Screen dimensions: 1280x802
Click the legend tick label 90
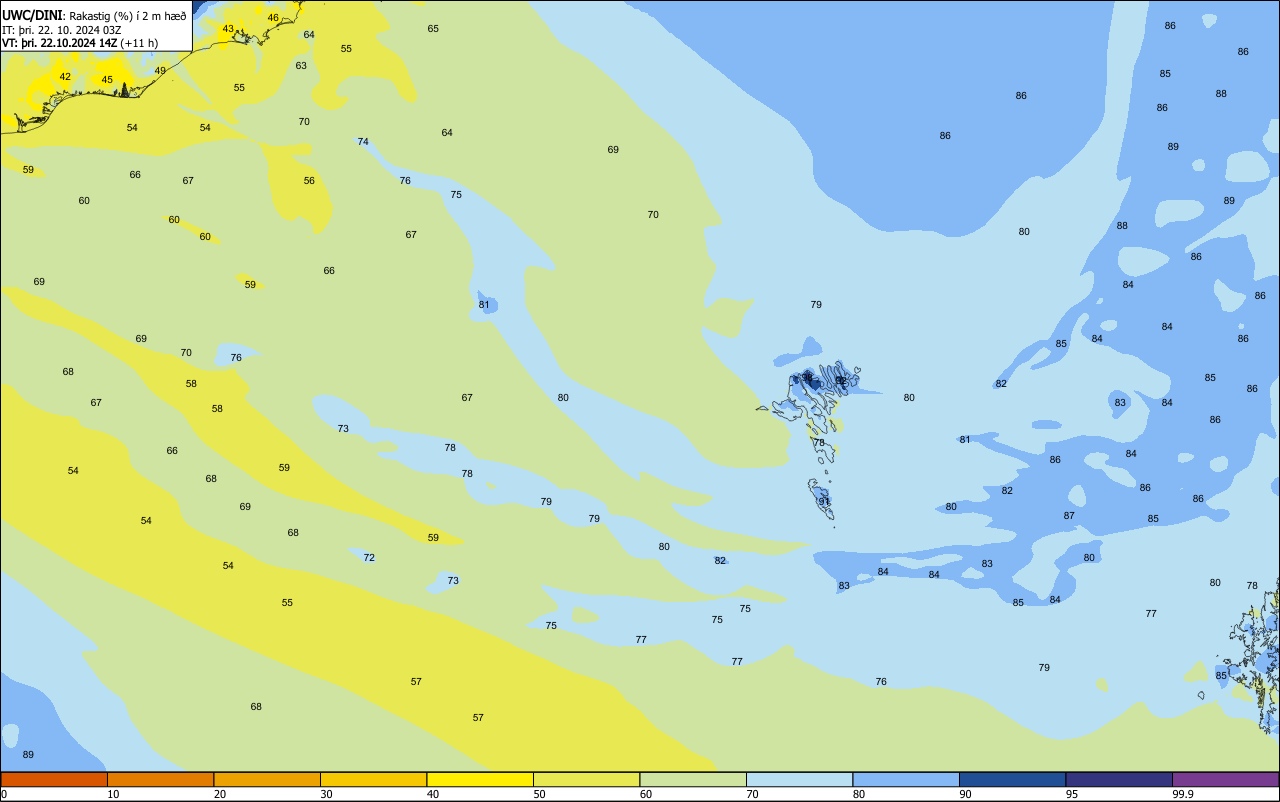tap(965, 794)
